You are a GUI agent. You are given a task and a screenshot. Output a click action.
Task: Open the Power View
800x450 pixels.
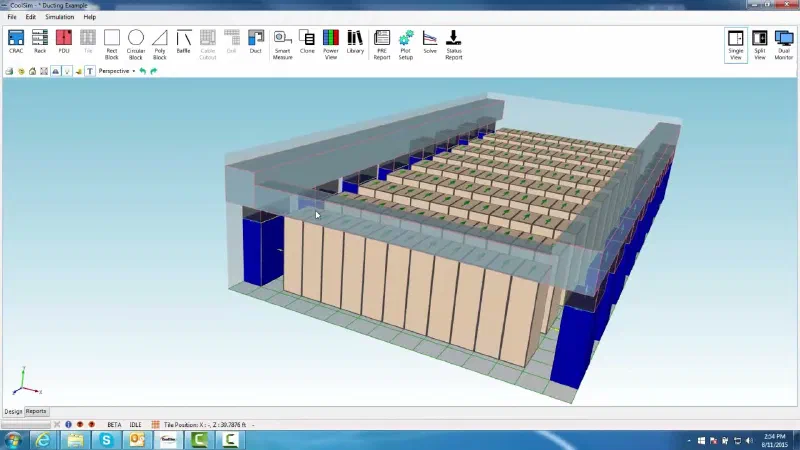pos(331,44)
